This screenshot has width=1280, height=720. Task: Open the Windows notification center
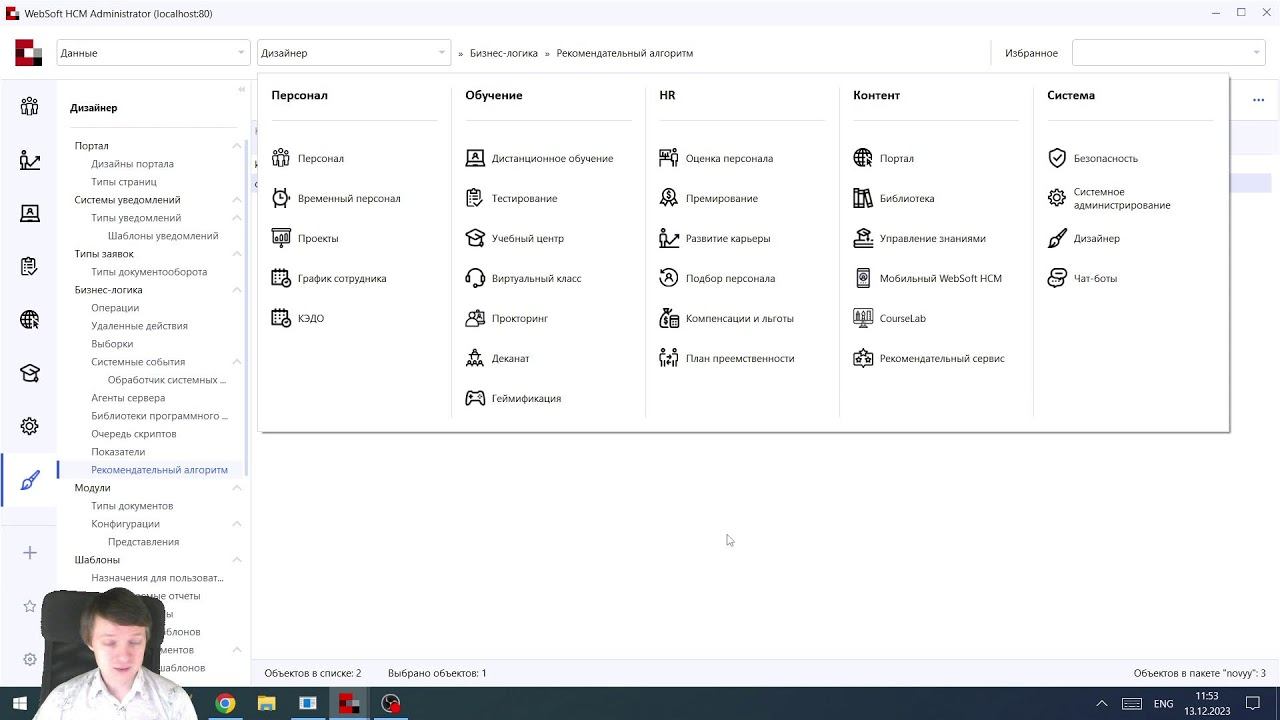[x=1253, y=703]
